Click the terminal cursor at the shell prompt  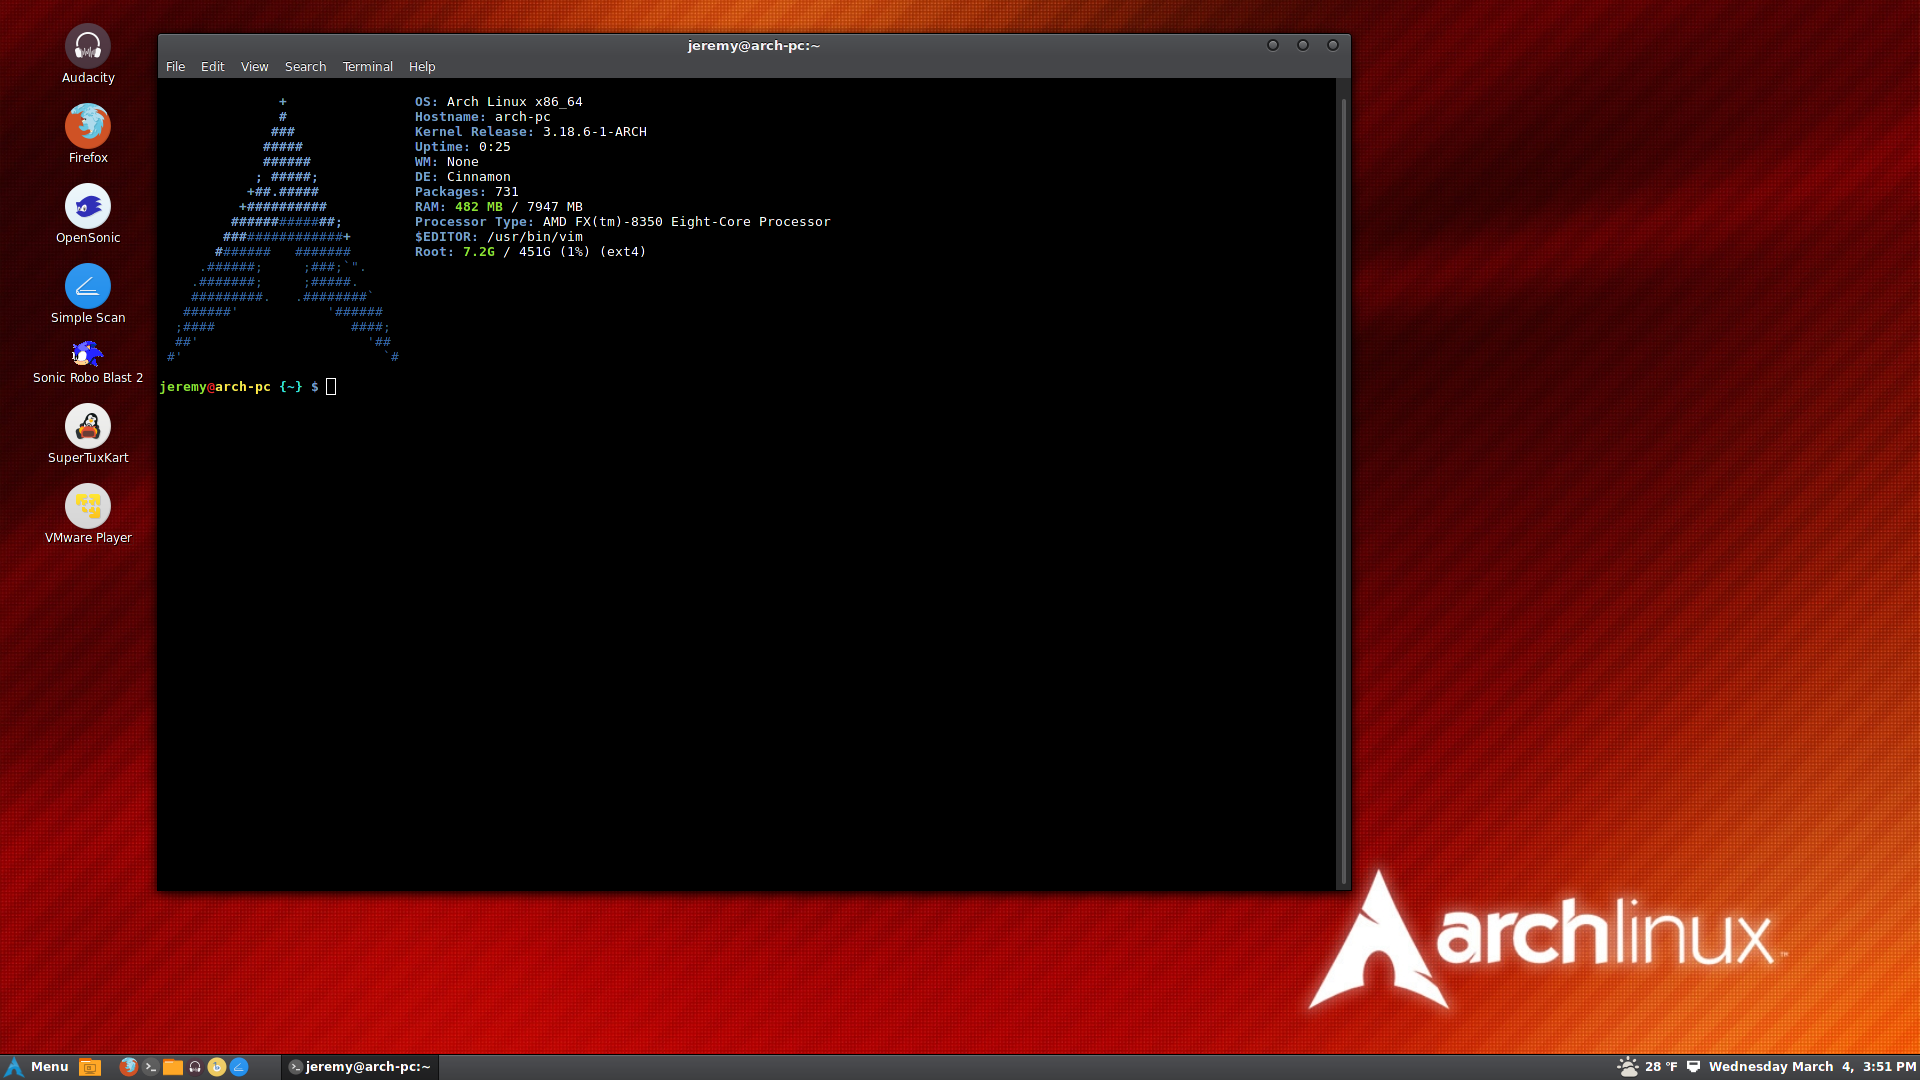tap(331, 387)
